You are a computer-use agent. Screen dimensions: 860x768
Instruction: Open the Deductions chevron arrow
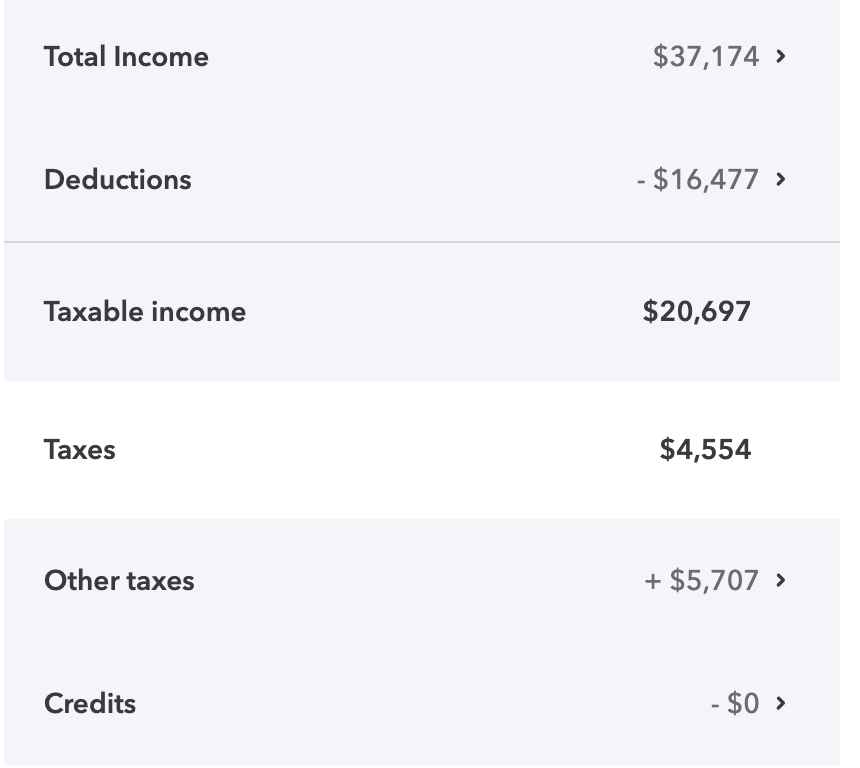coord(780,179)
